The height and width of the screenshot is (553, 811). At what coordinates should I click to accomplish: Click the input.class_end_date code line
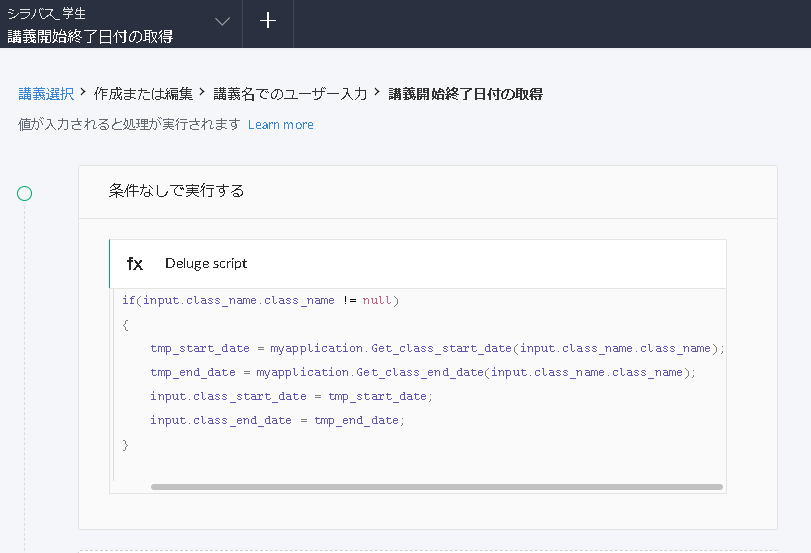coord(277,421)
